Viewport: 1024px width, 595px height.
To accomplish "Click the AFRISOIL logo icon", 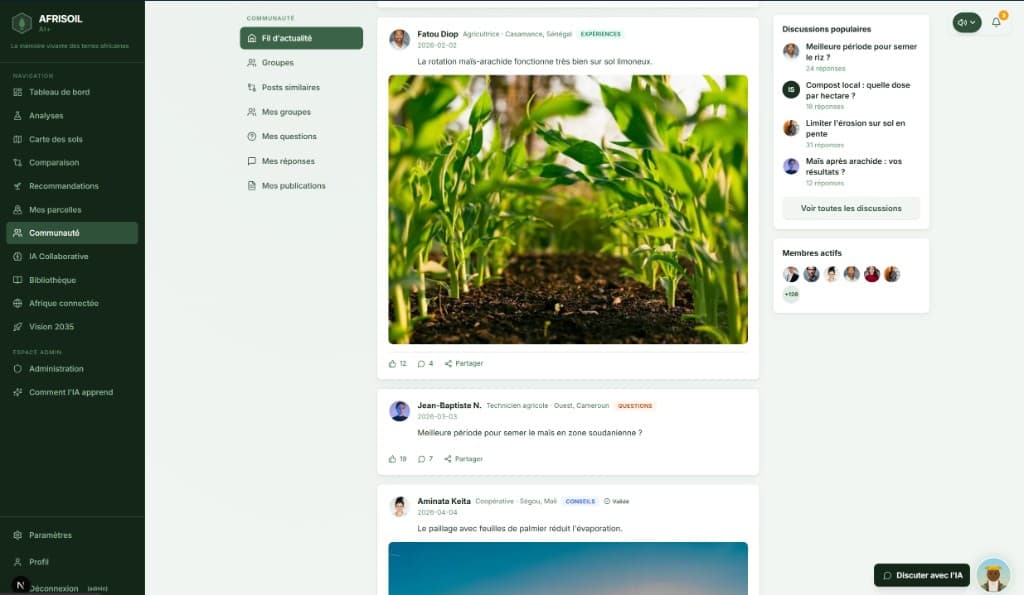I will click(22, 24).
